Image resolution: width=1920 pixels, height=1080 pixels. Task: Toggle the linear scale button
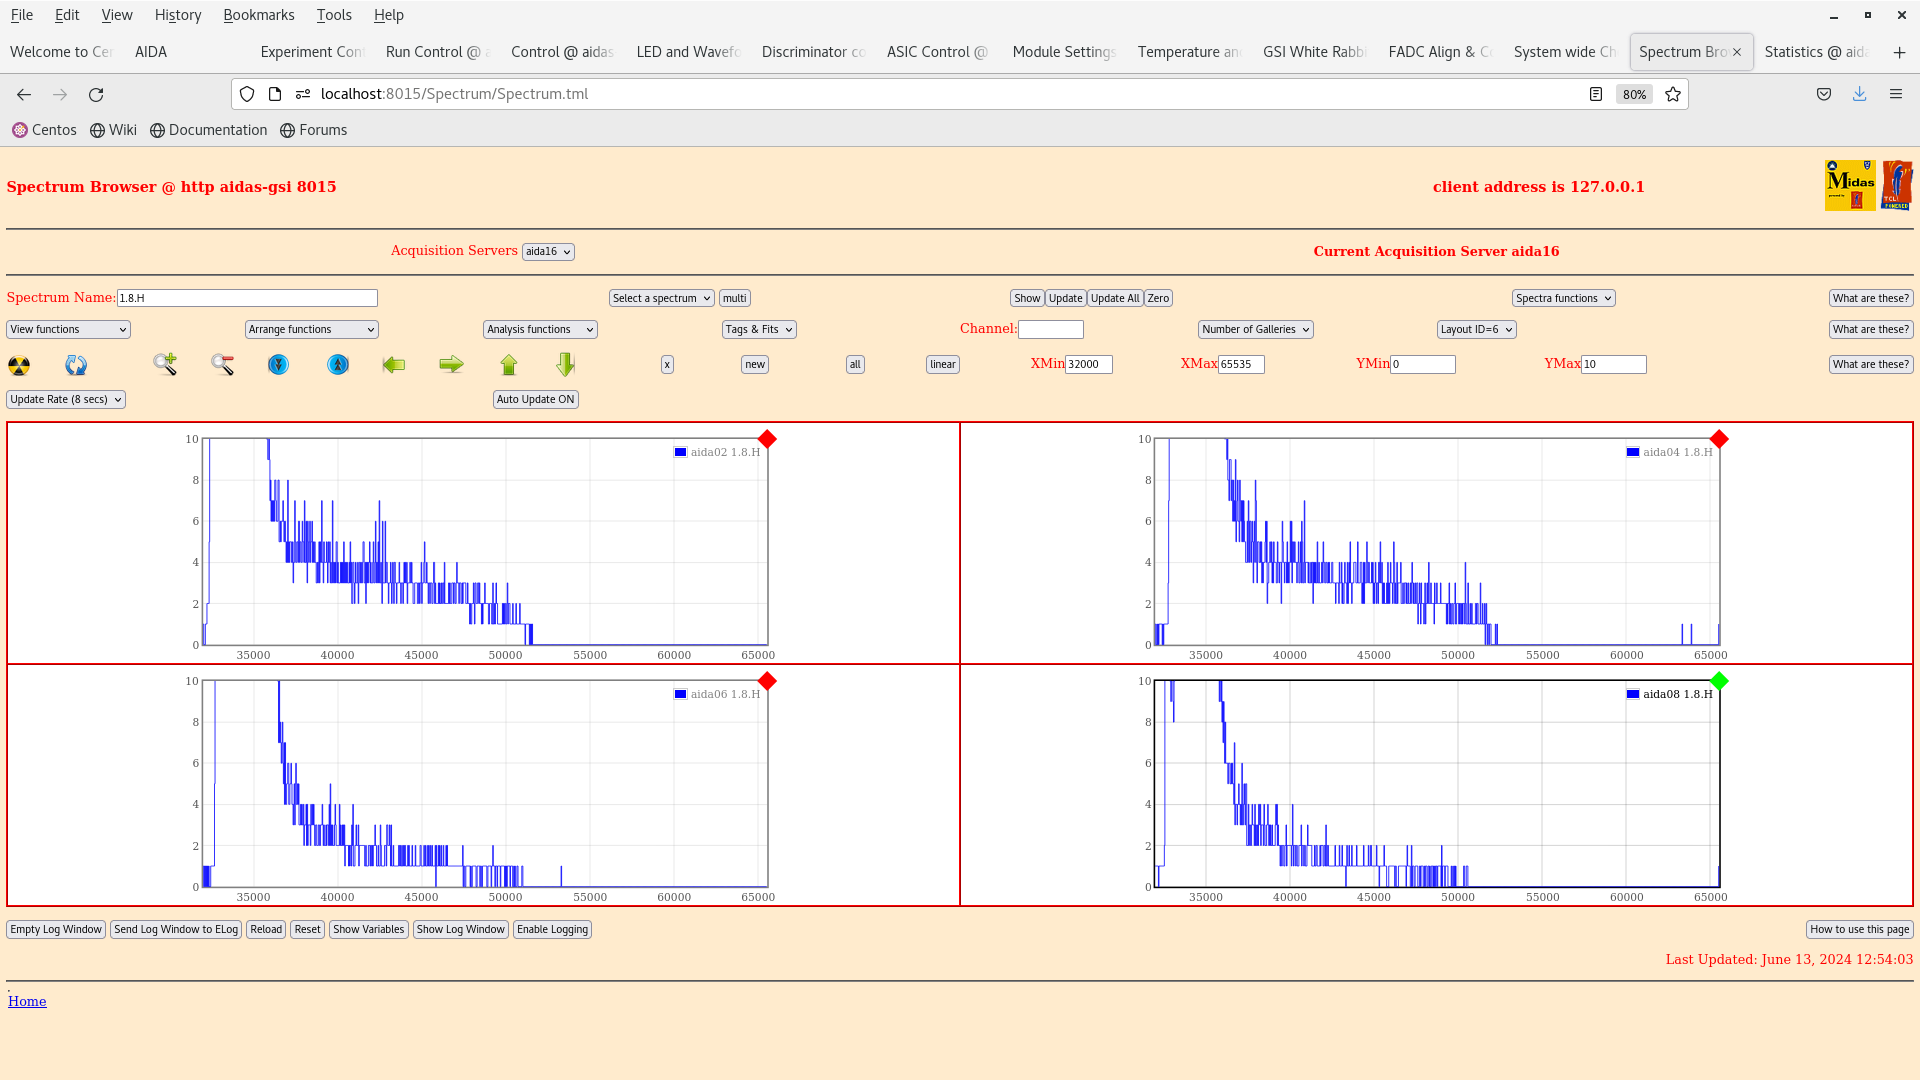click(942, 365)
